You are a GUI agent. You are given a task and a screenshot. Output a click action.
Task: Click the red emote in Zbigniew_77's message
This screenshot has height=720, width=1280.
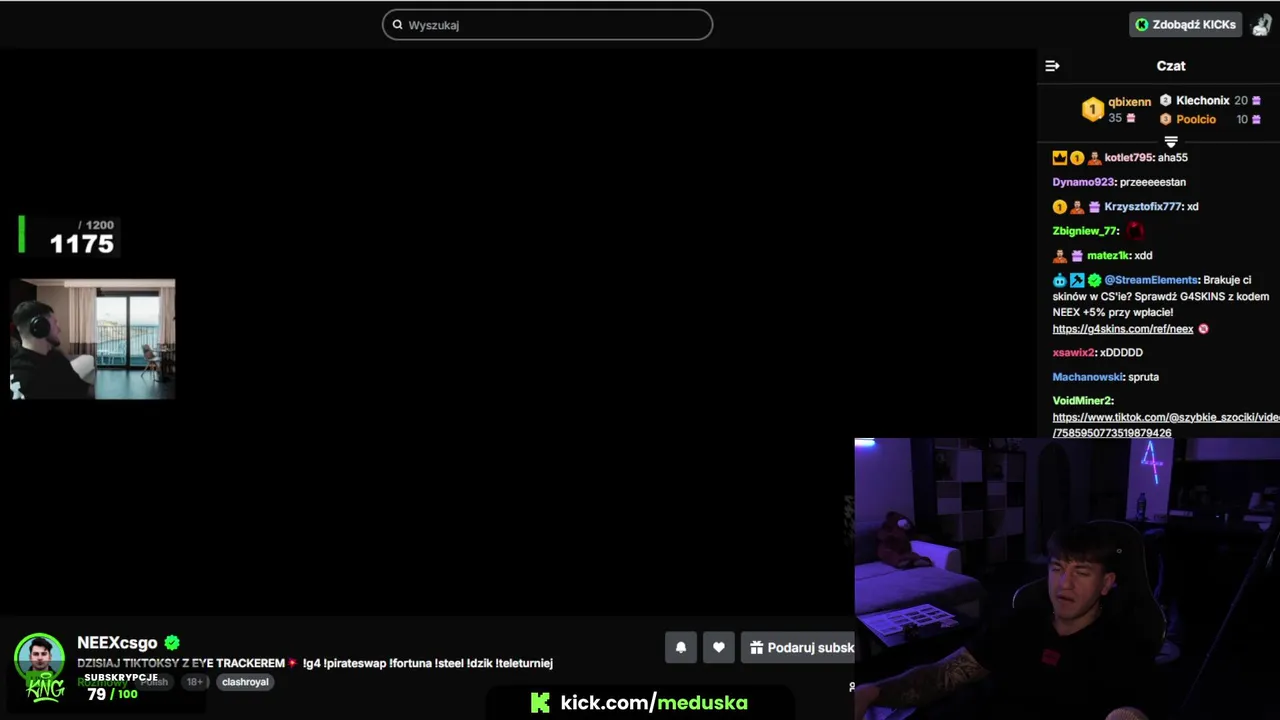1134,231
